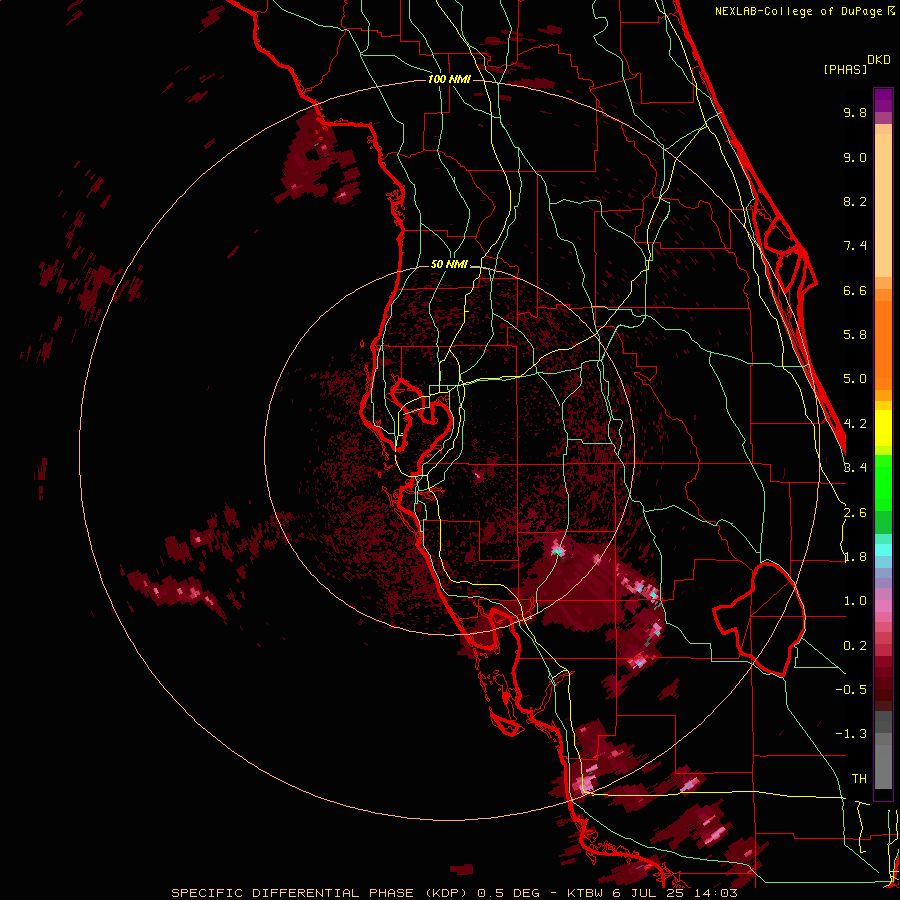Click the 4.2 value on the color scale
900x900 pixels.
click(855, 424)
